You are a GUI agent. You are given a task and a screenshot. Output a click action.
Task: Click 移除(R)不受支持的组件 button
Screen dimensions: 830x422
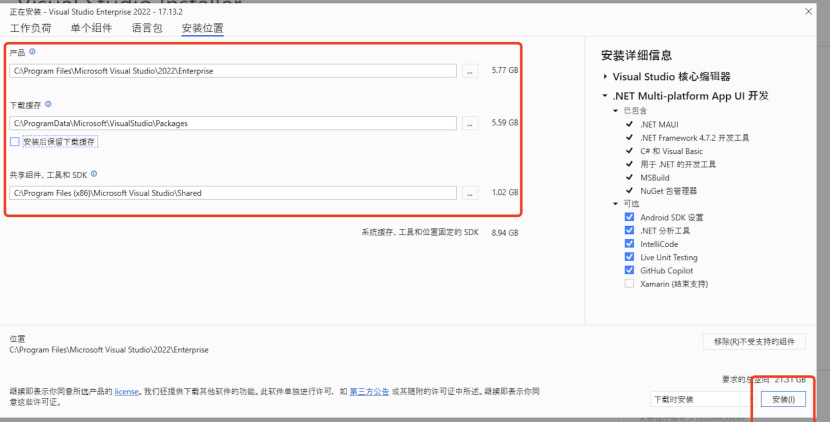pos(754,342)
